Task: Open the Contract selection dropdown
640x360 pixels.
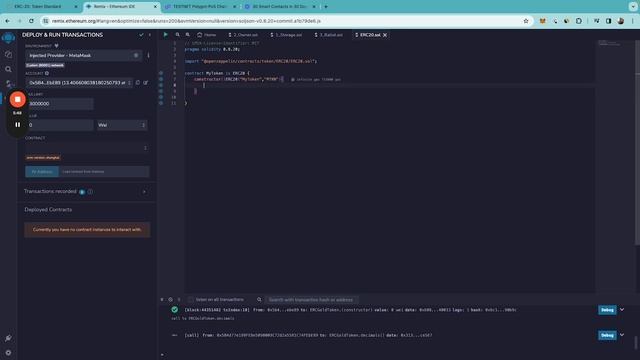Action: (87, 148)
